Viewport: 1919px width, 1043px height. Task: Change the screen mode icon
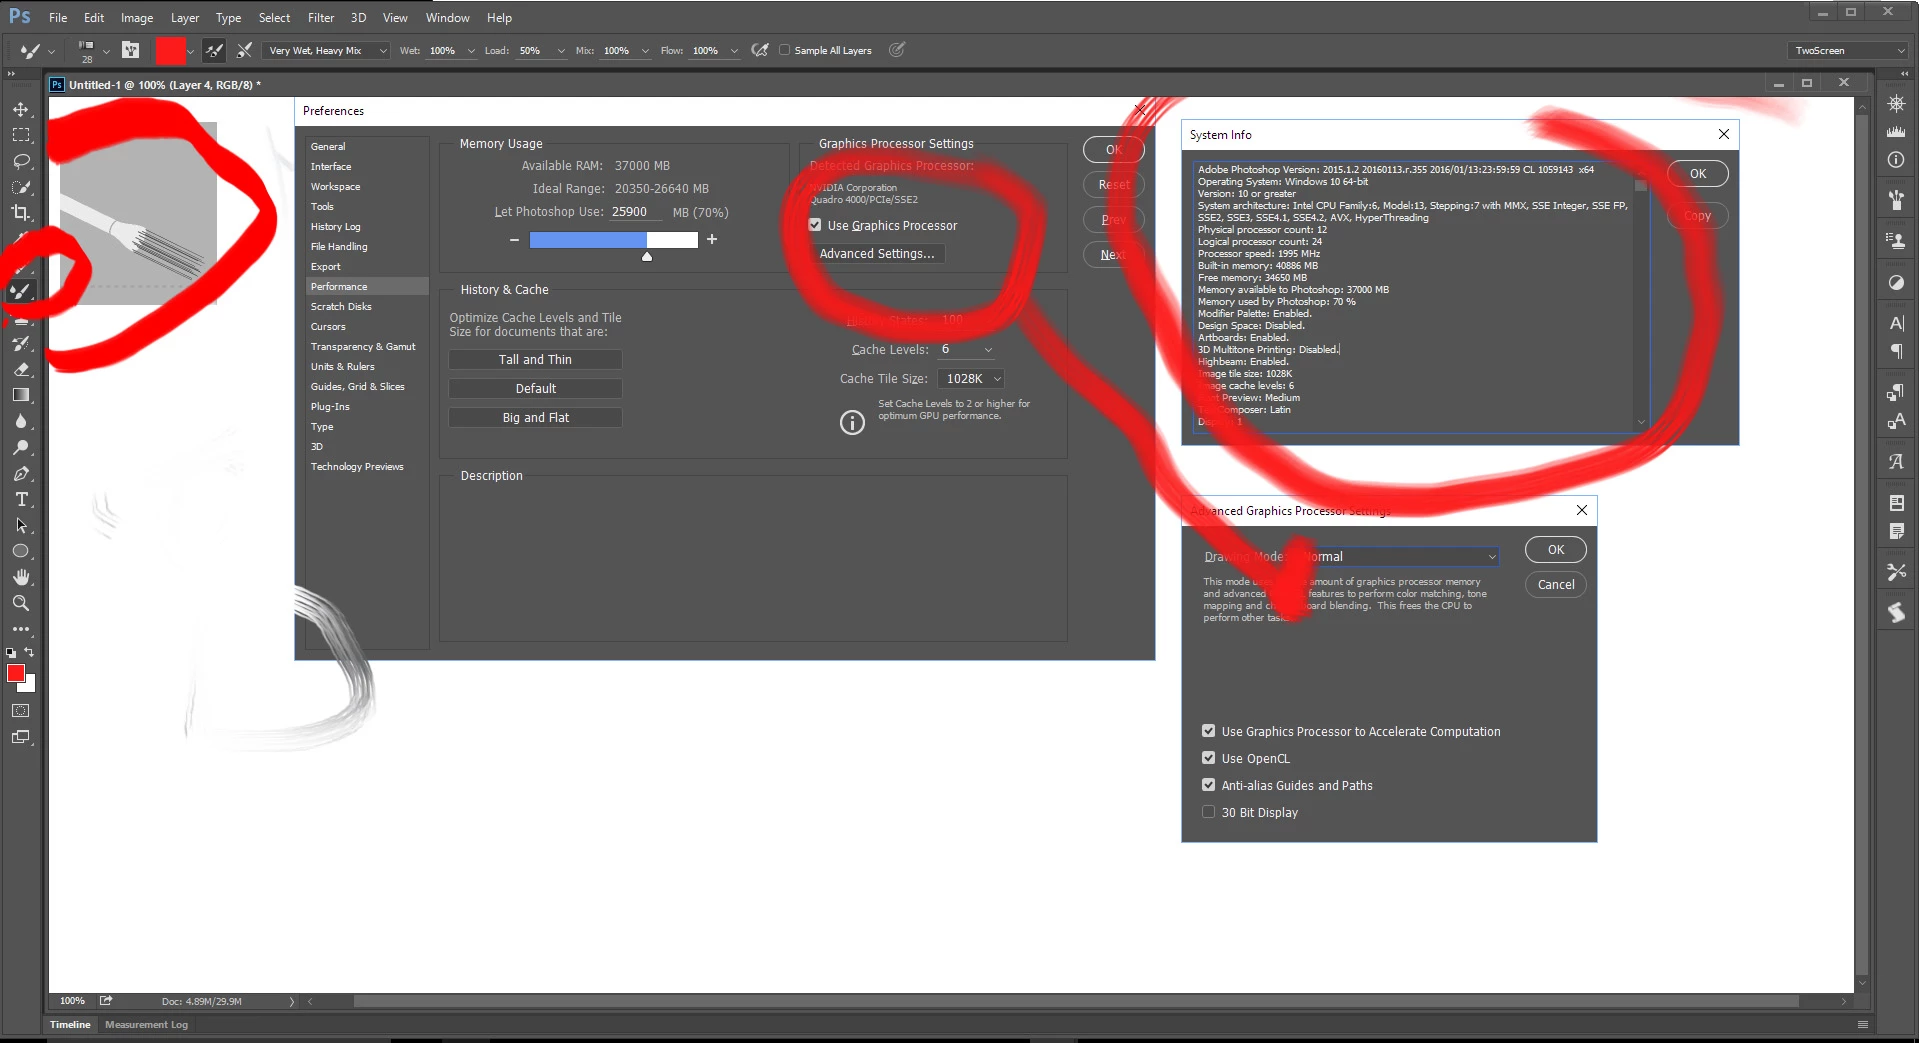click(21, 737)
